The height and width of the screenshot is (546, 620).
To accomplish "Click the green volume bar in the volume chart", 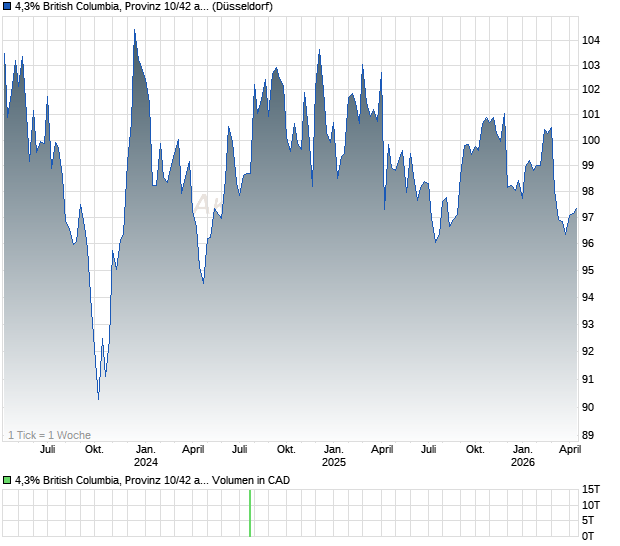I will [x=250, y=513].
